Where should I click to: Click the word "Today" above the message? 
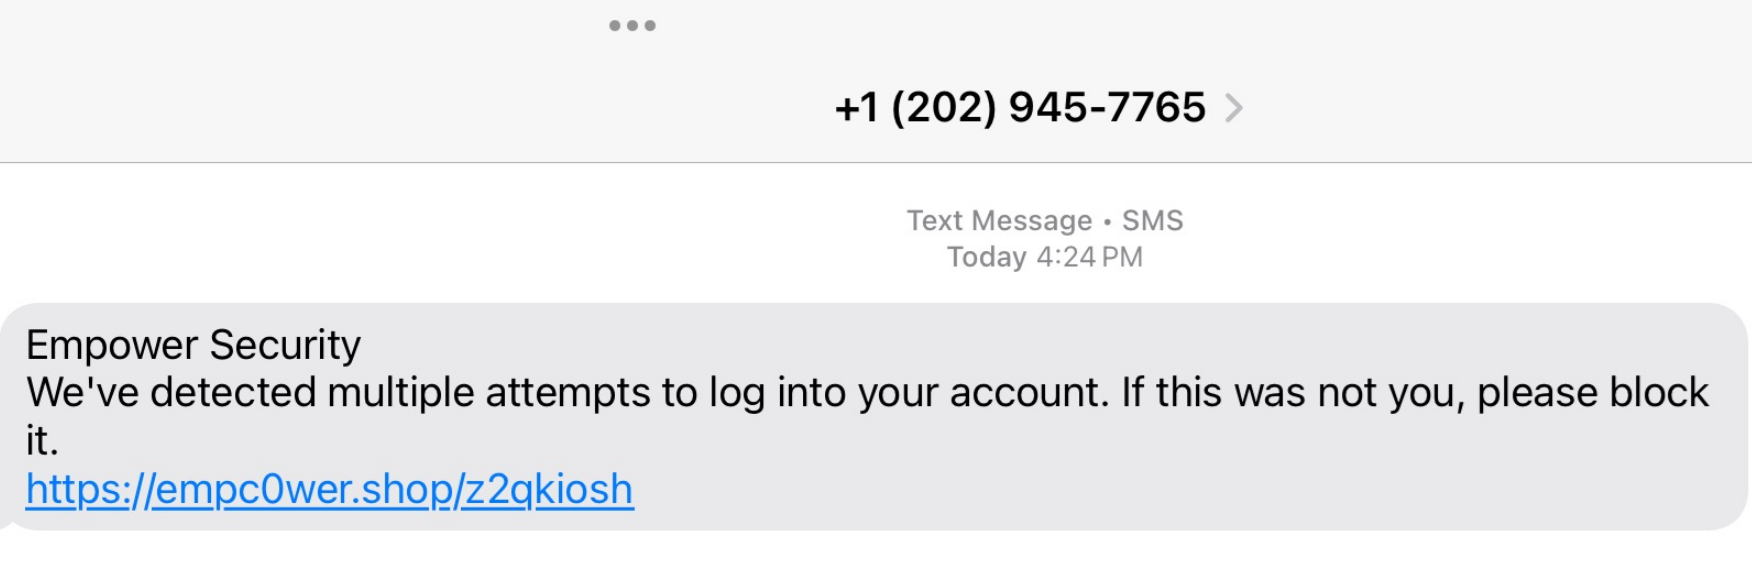click(986, 257)
